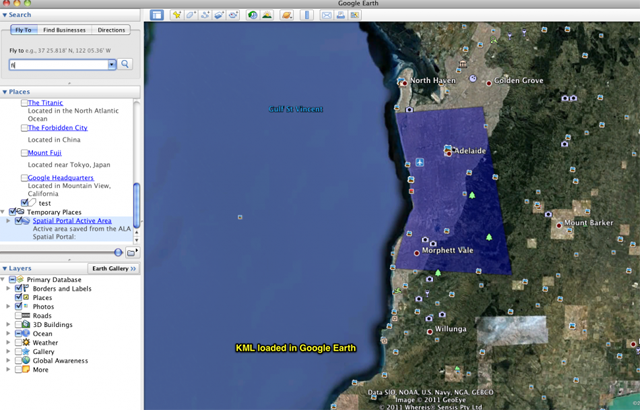Uncheck the Borders and Labels layer
The height and width of the screenshot is (410, 640).
point(20,289)
